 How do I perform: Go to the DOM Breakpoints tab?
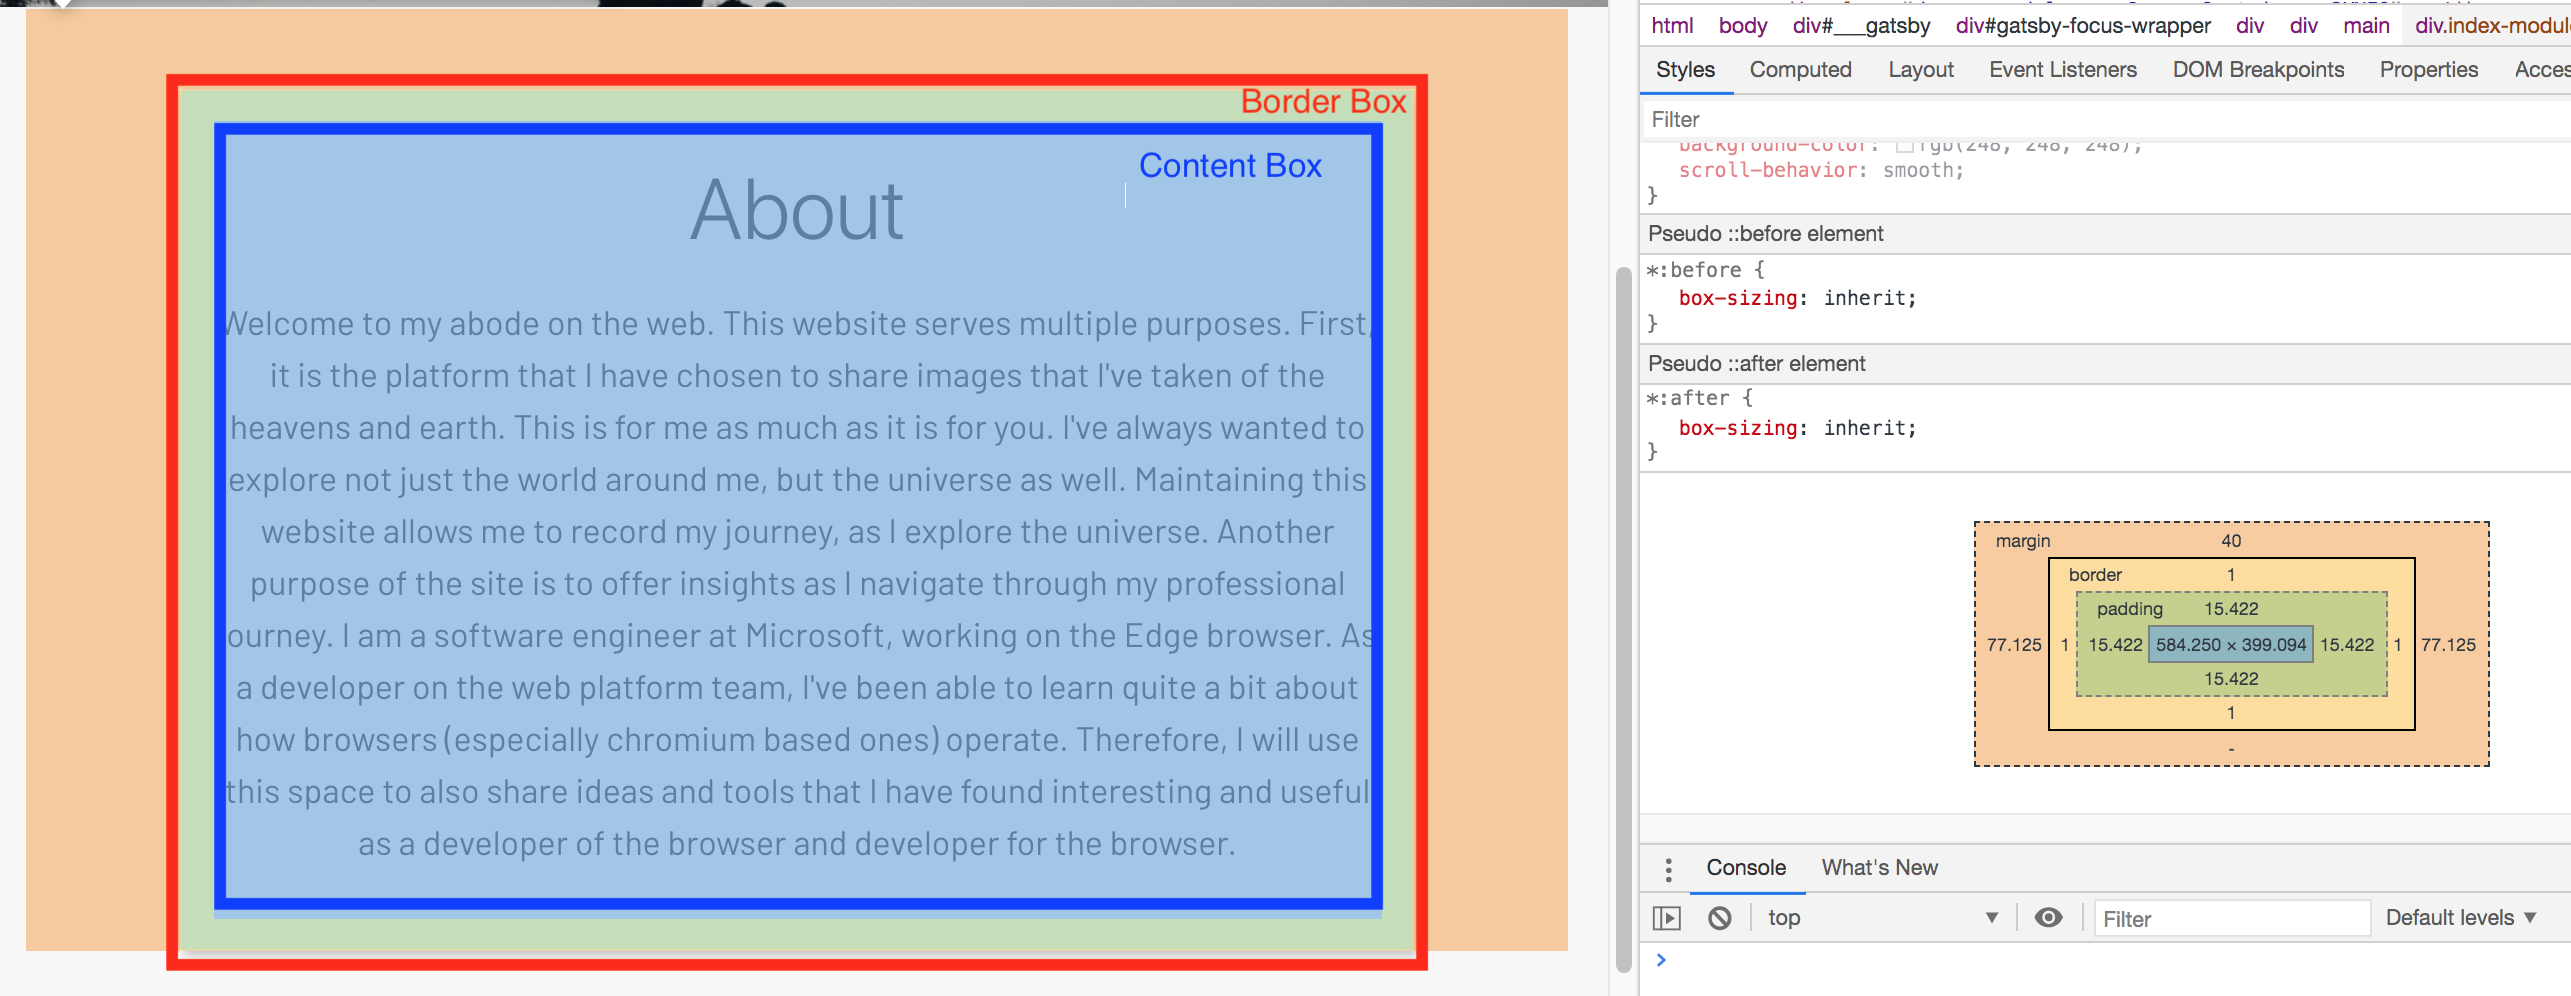[x=2258, y=70]
